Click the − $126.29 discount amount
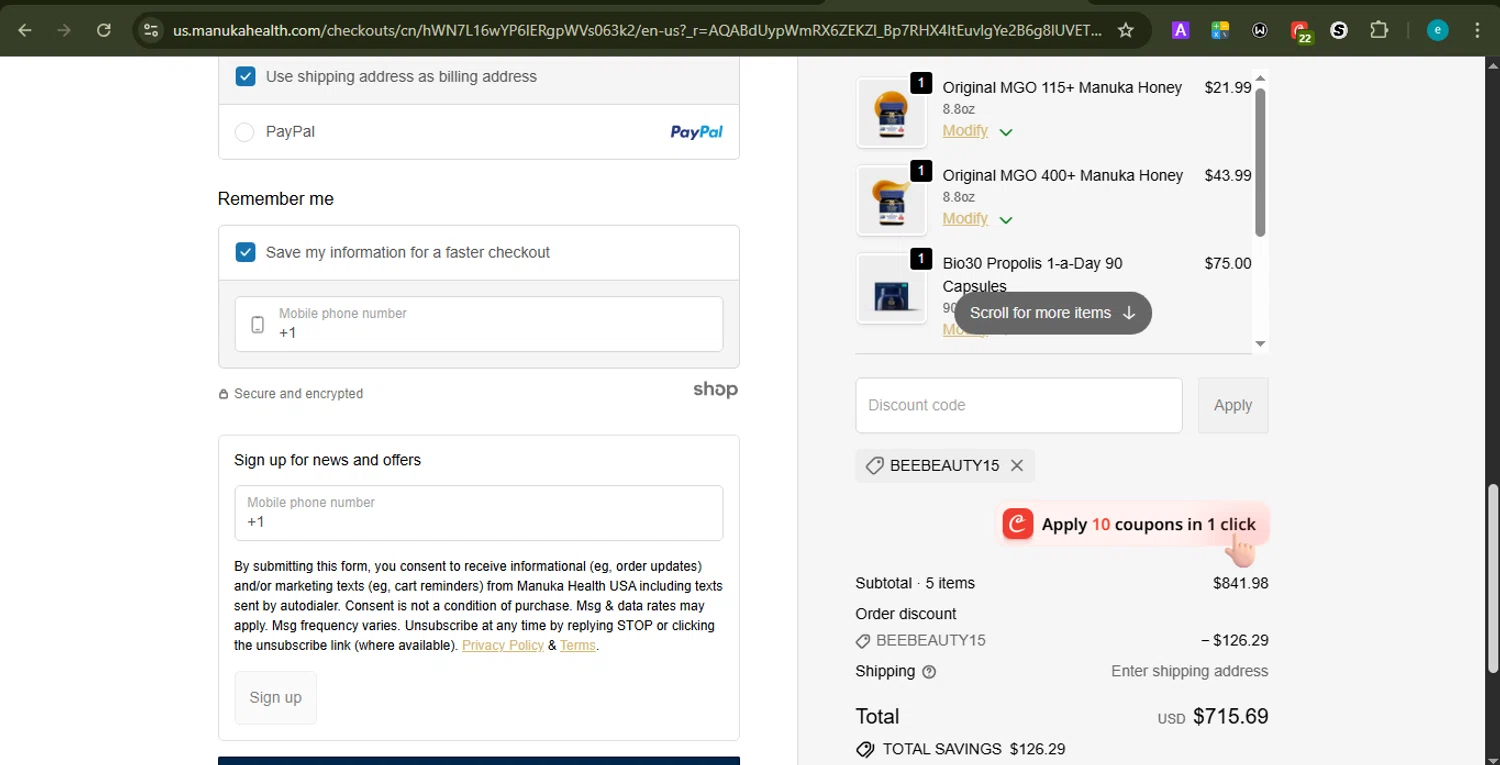1500x765 pixels. (1235, 640)
